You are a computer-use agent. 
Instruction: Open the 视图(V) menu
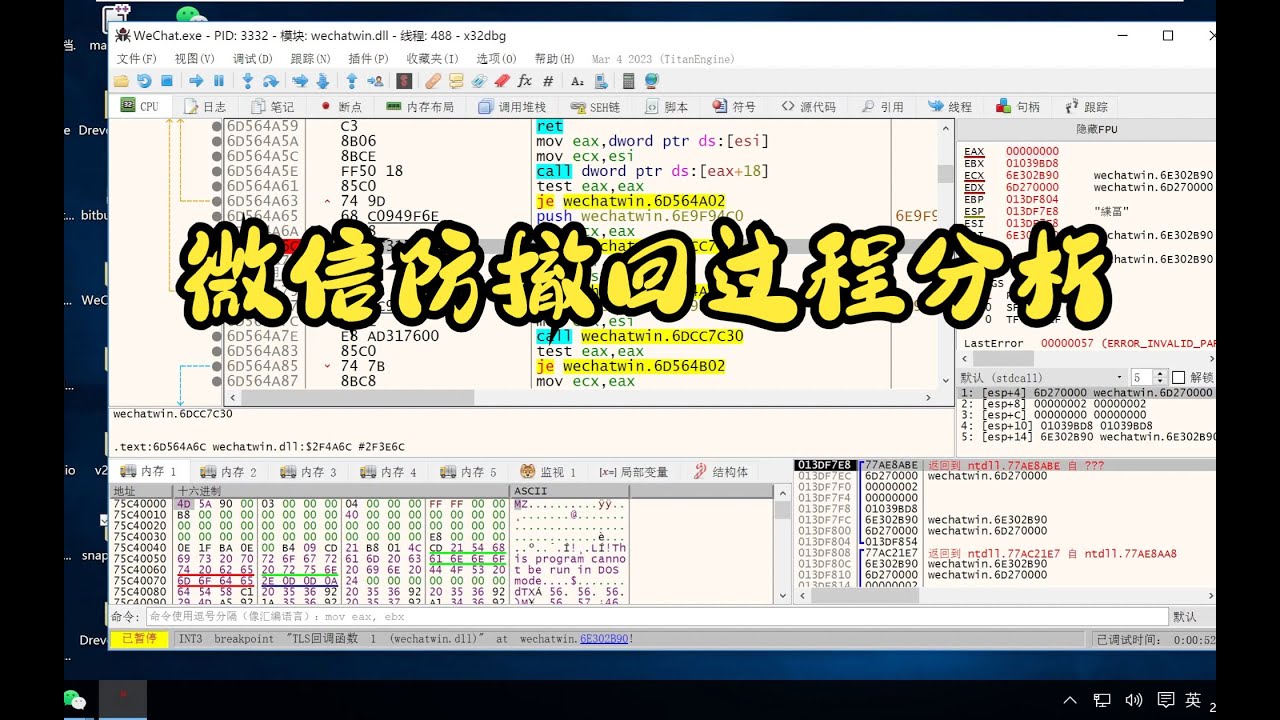194,59
